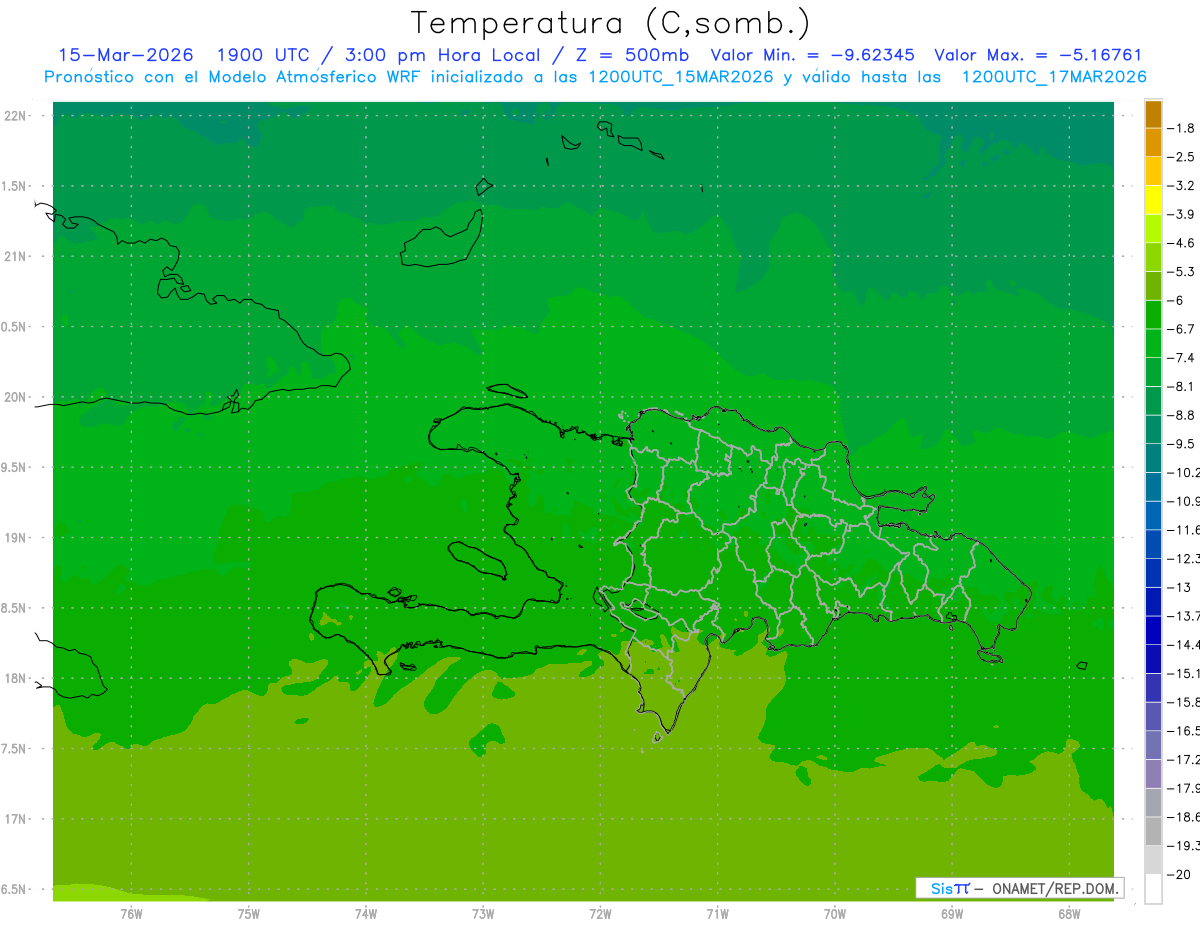
Task: Click the '-4.6' colorbar value label
Action: tap(1181, 243)
